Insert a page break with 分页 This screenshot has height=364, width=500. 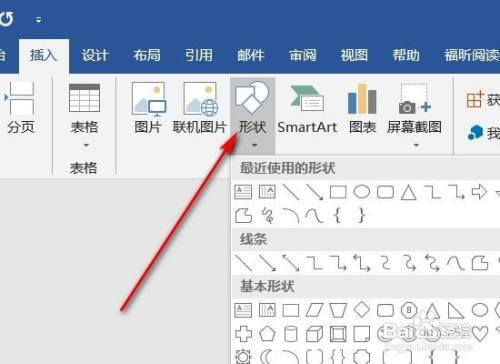[21, 108]
